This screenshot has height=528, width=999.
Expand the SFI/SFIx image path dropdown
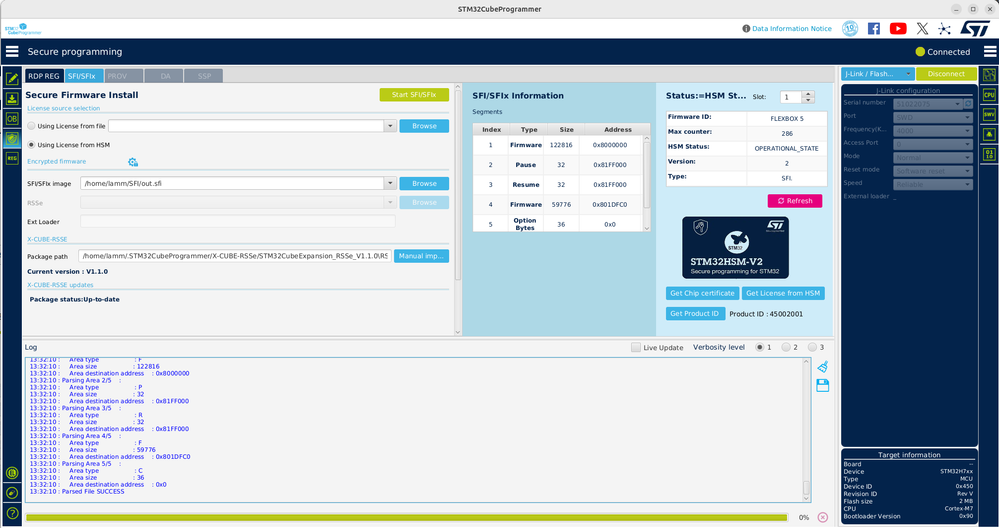390,183
